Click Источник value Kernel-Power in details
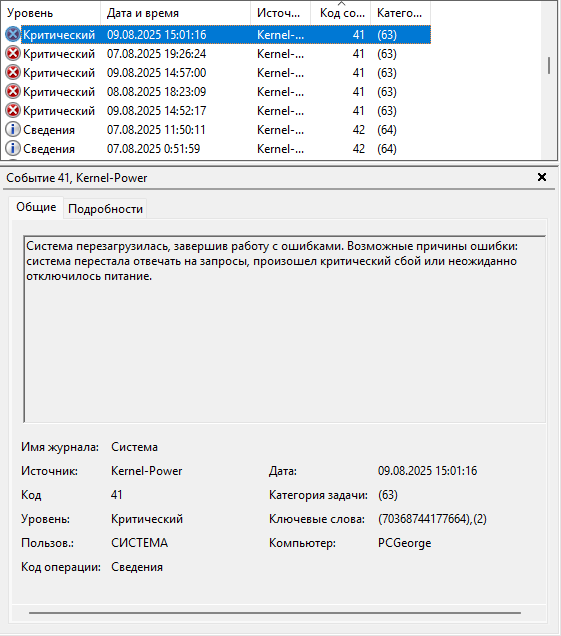Screen dimensions: 561x636 tap(146, 471)
